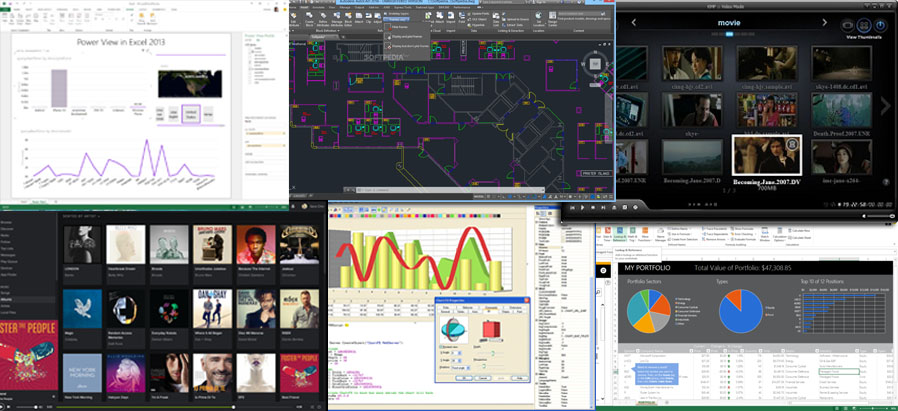Click the stop control in KMPlayer
Viewport: 898px width, 411px height.
click(x=593, y=207)
